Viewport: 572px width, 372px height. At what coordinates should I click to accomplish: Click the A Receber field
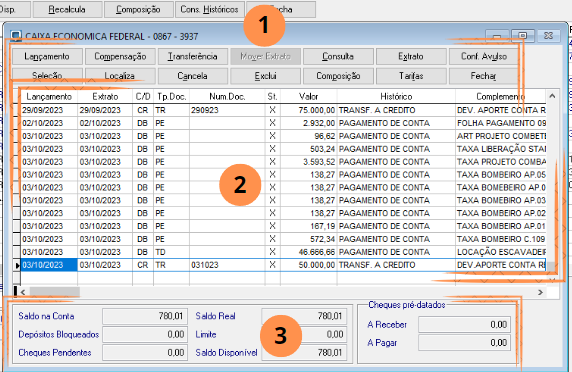[x=464, y=324]
